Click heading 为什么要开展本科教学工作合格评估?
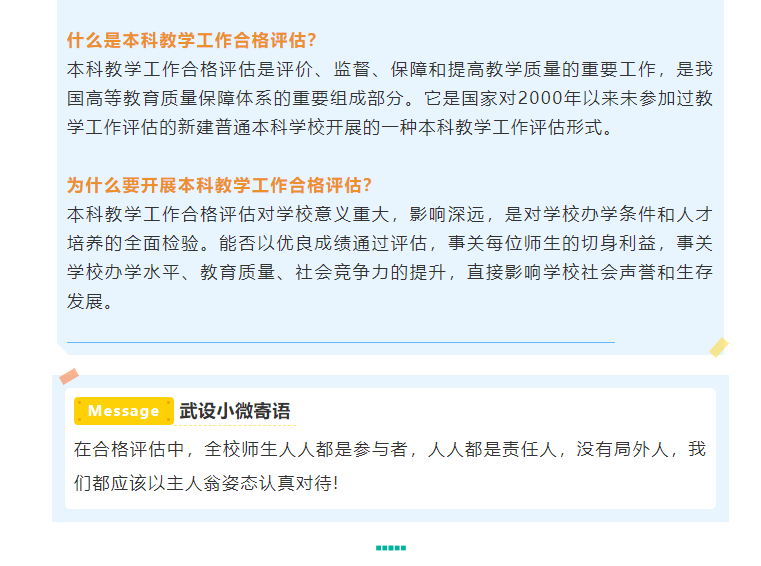 (x=219, y=185)
